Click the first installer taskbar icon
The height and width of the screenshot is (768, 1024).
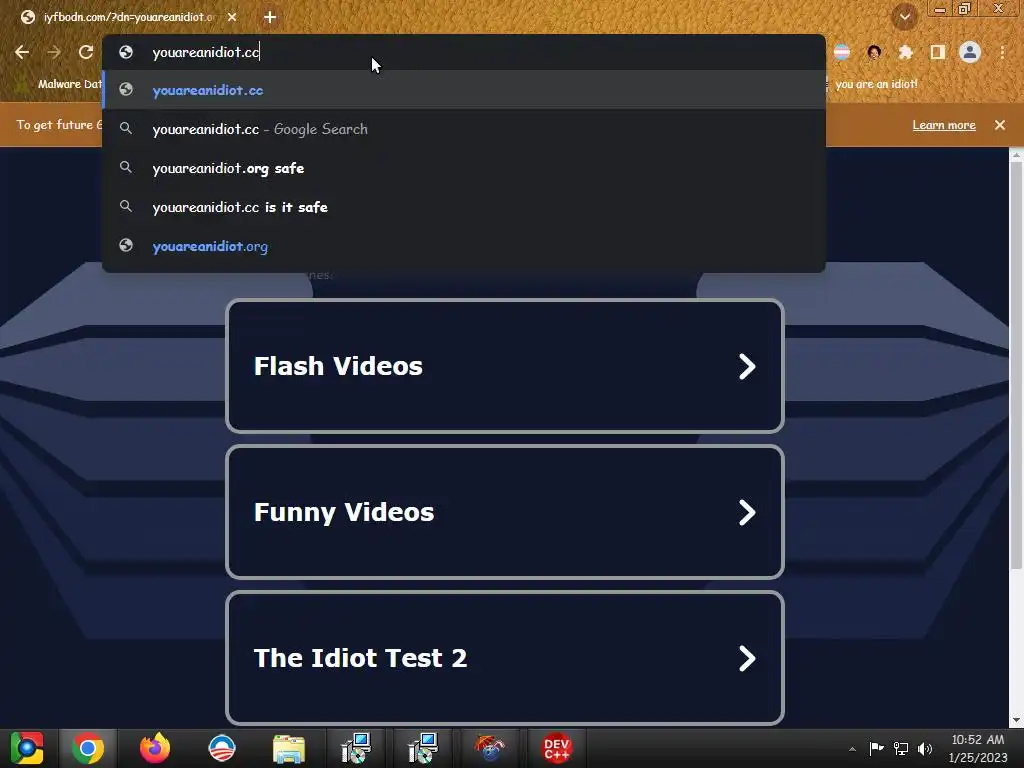click(x=356, y=748)
